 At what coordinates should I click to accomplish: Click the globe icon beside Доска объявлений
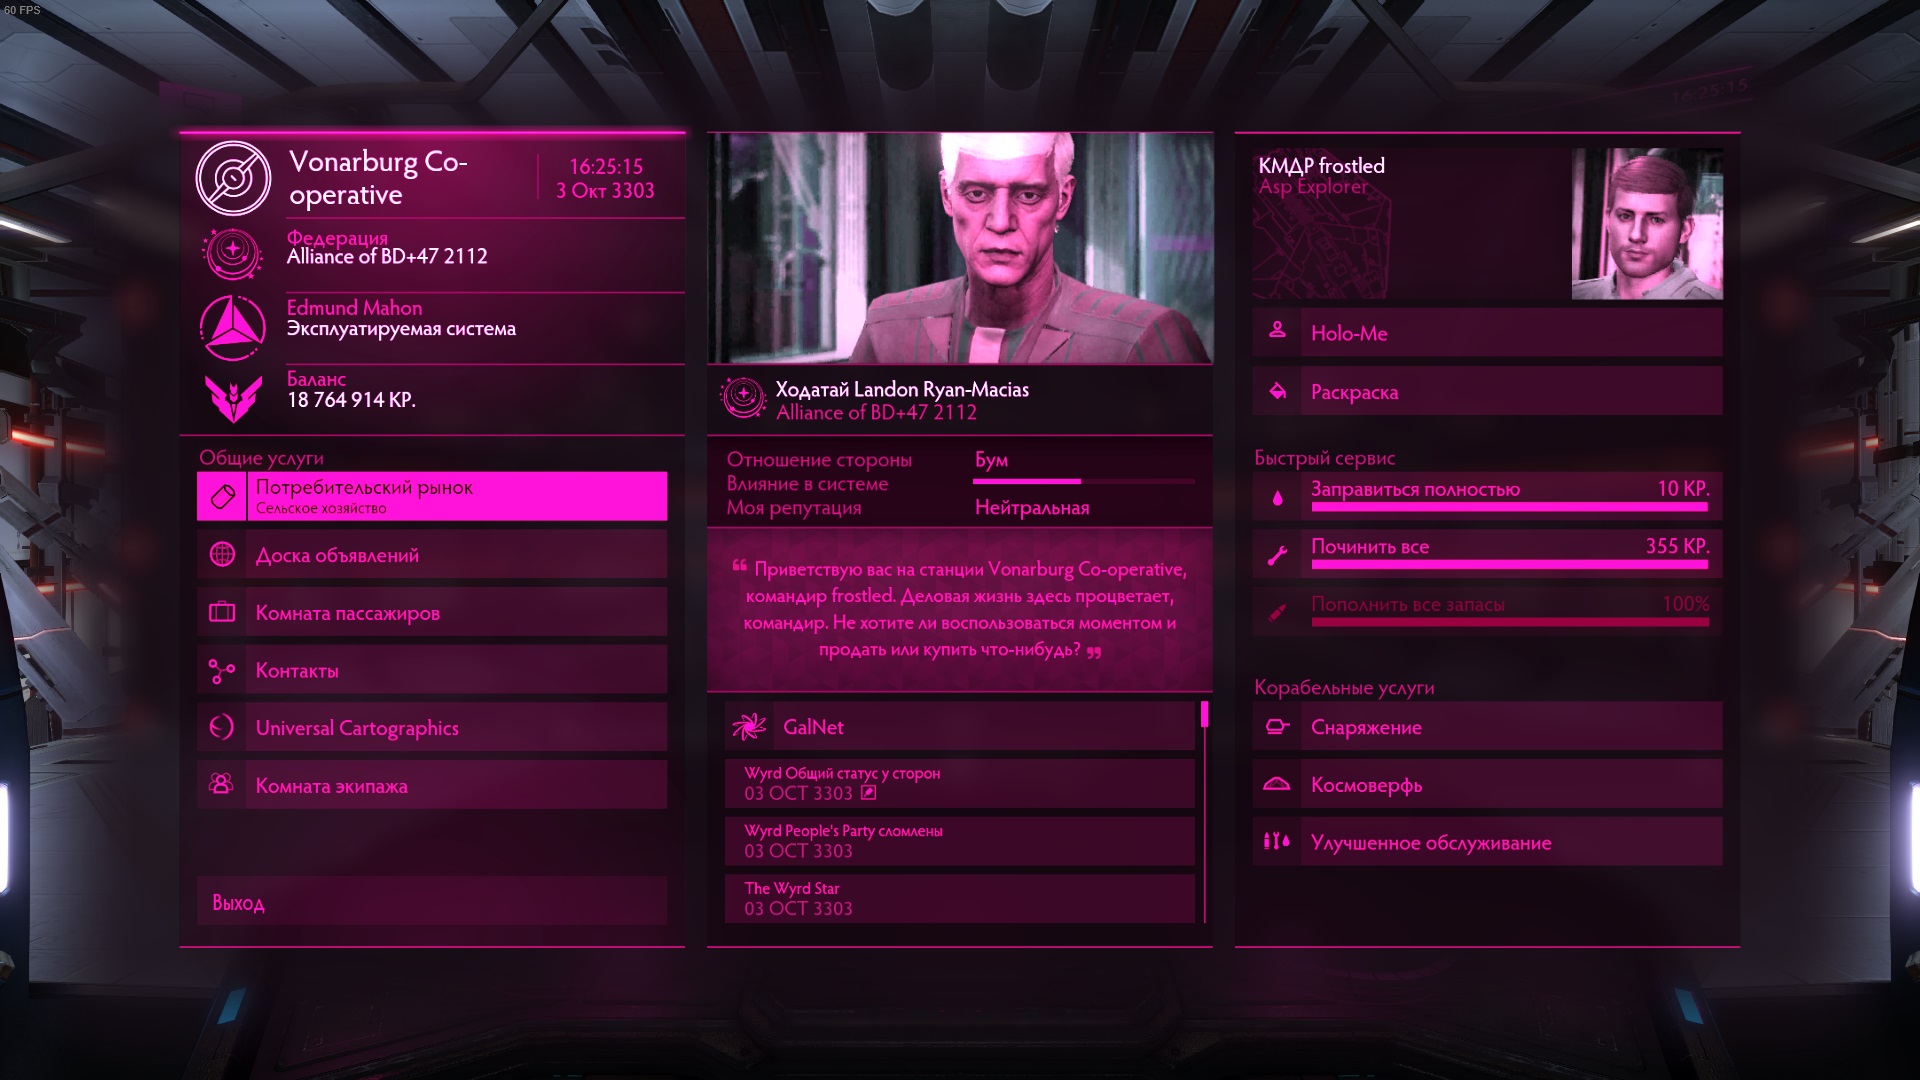tap(222, 554)
